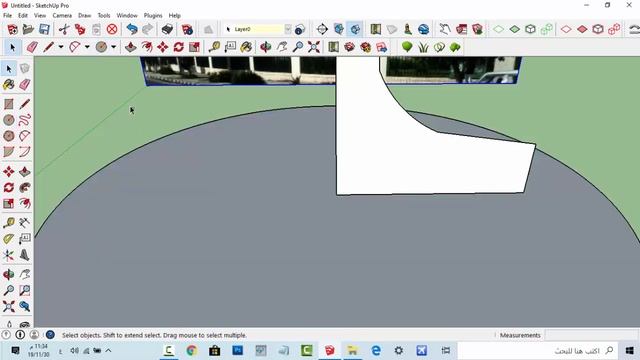This screenshot has width=640, height=360.
Task: Click the Cut scissors icon
Action: coord(64,29)
